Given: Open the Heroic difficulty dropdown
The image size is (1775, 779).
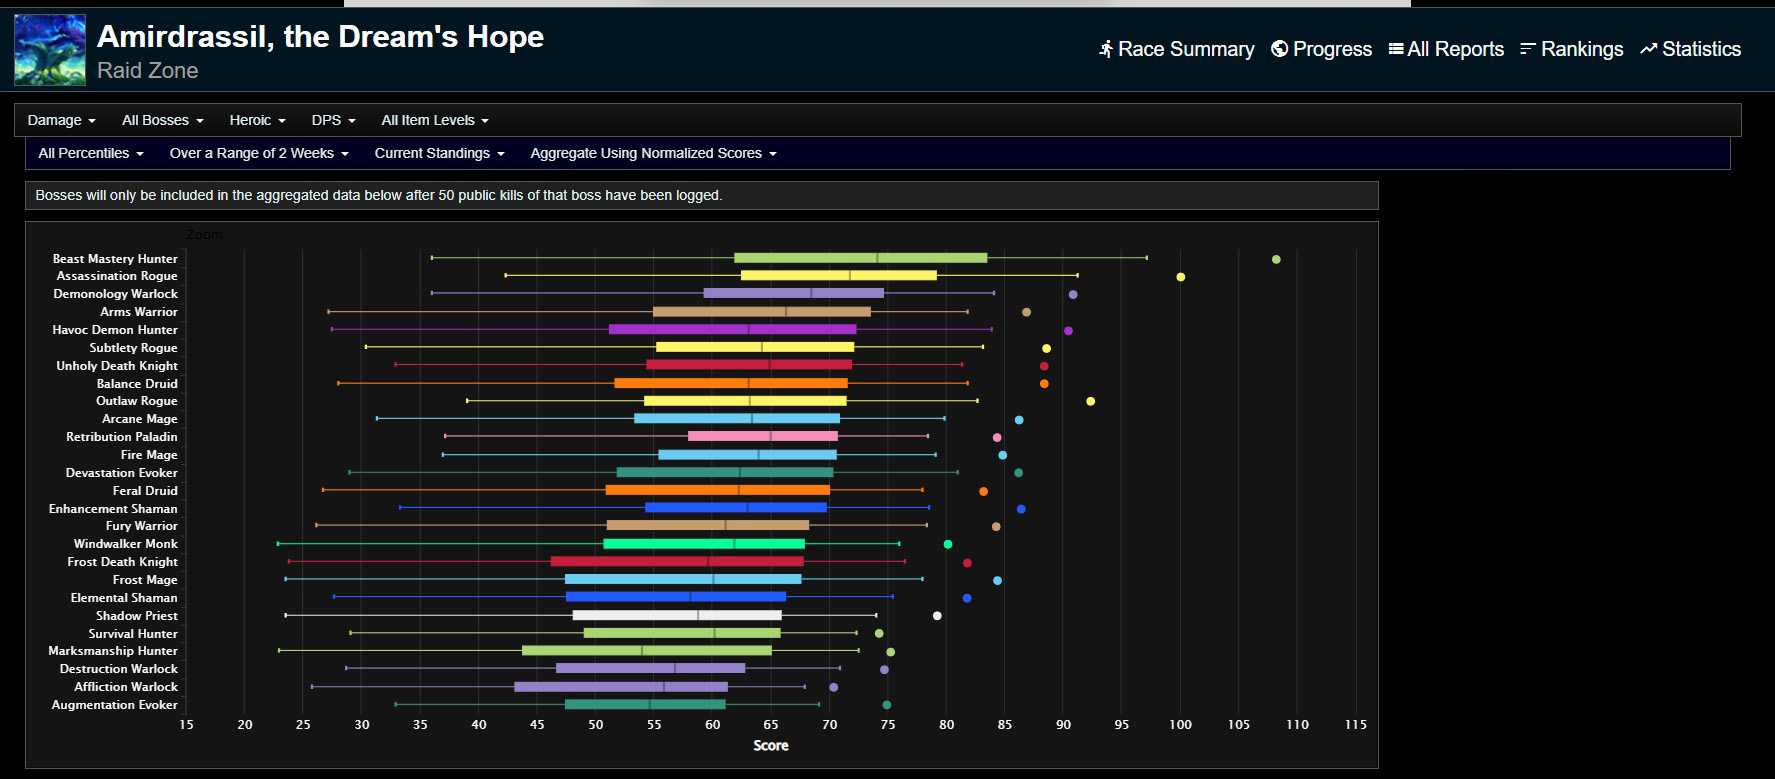Looking at the screenshot, I should 257,120.
